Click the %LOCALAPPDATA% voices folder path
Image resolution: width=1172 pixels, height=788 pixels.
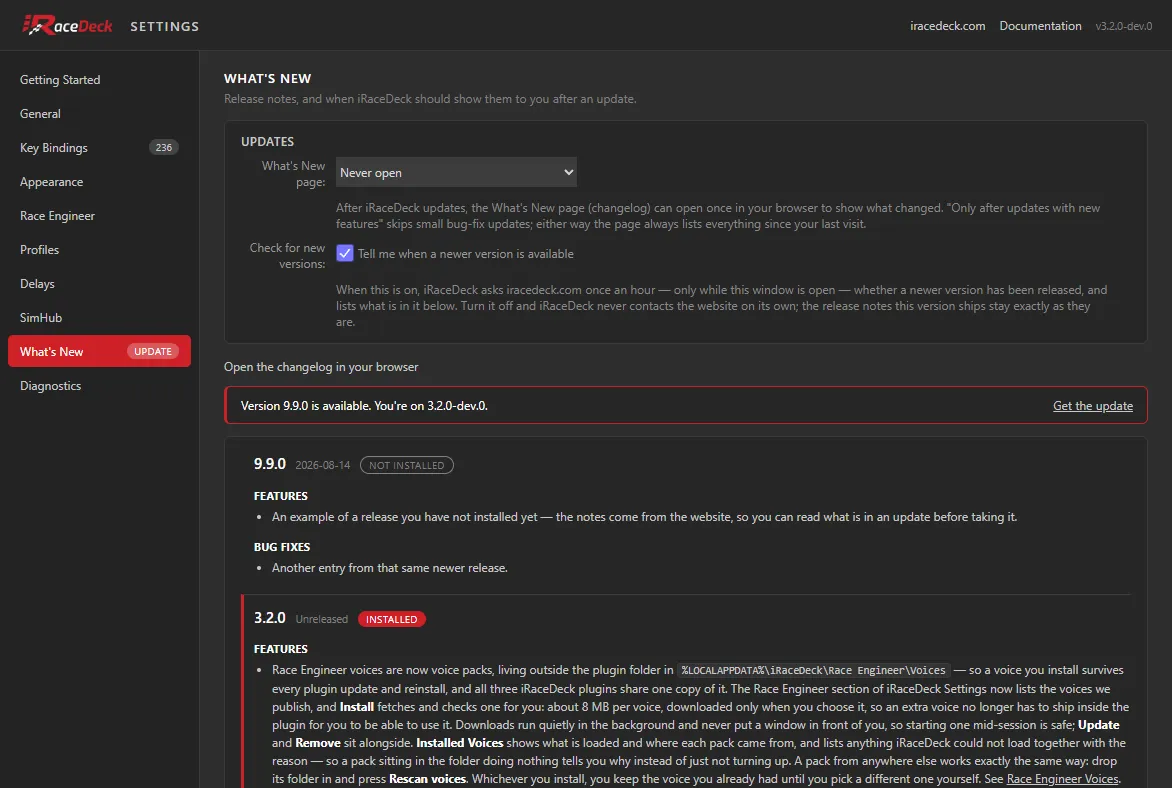(813, 671)
